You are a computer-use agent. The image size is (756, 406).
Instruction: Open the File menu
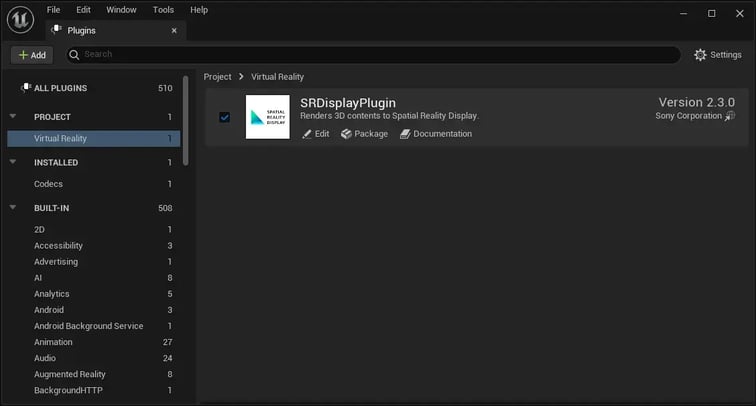(54, 10)
